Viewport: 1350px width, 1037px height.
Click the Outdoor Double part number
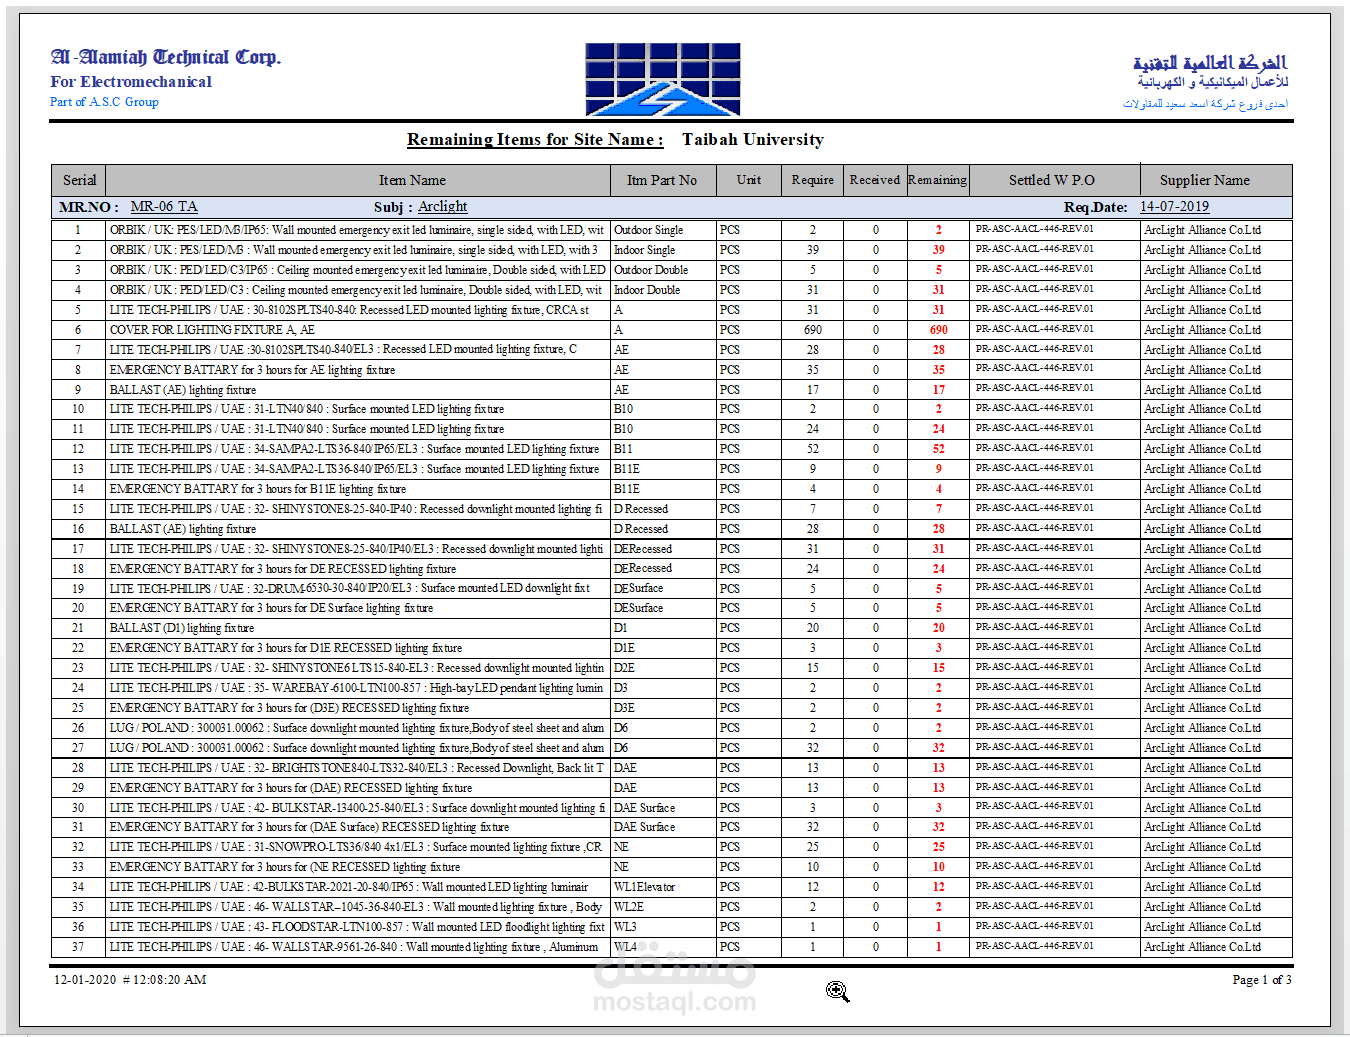tap(651, 270)
